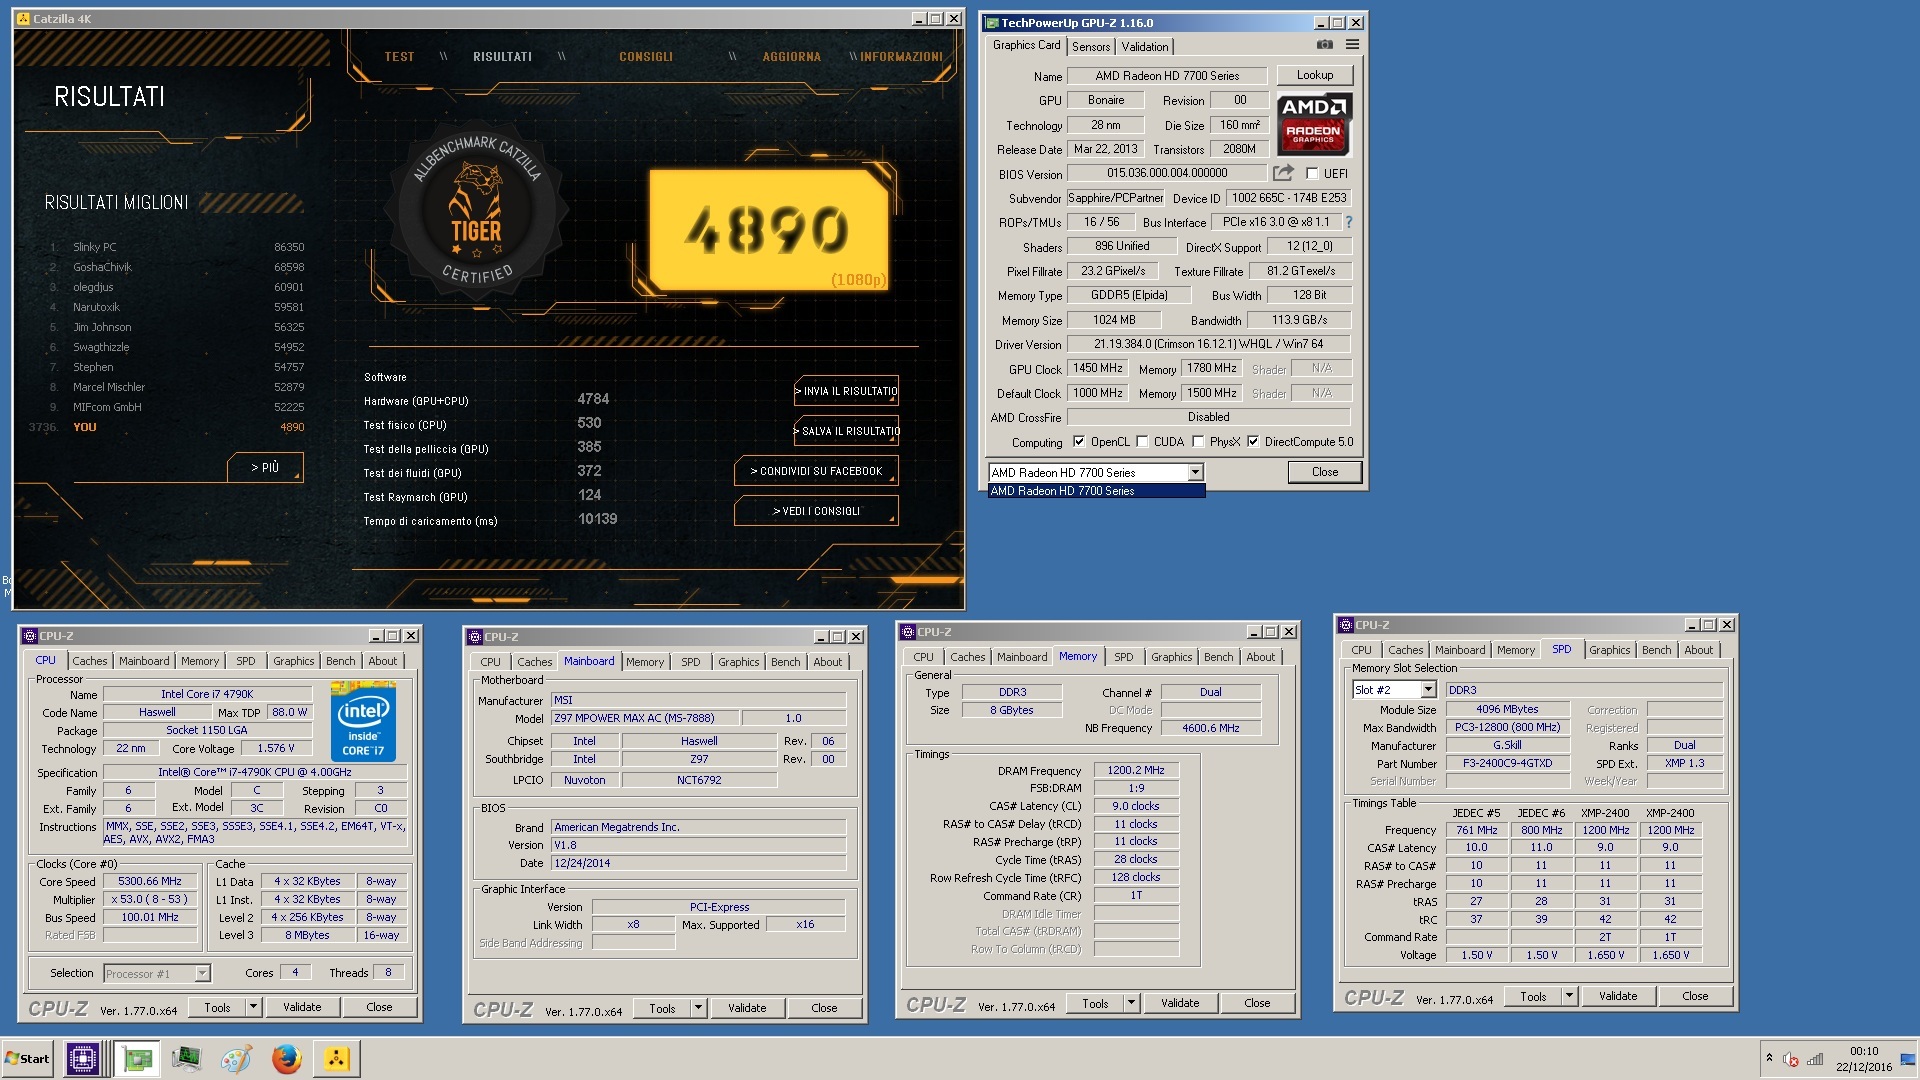Select AMD Radeon HD 7700 Series list entry
The width and height of the screenshot is (1920, 1080).
1097,491
